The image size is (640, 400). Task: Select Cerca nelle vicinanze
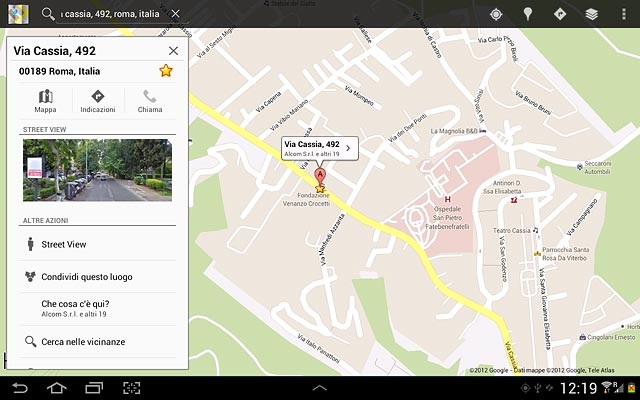(x=97, y=342)
